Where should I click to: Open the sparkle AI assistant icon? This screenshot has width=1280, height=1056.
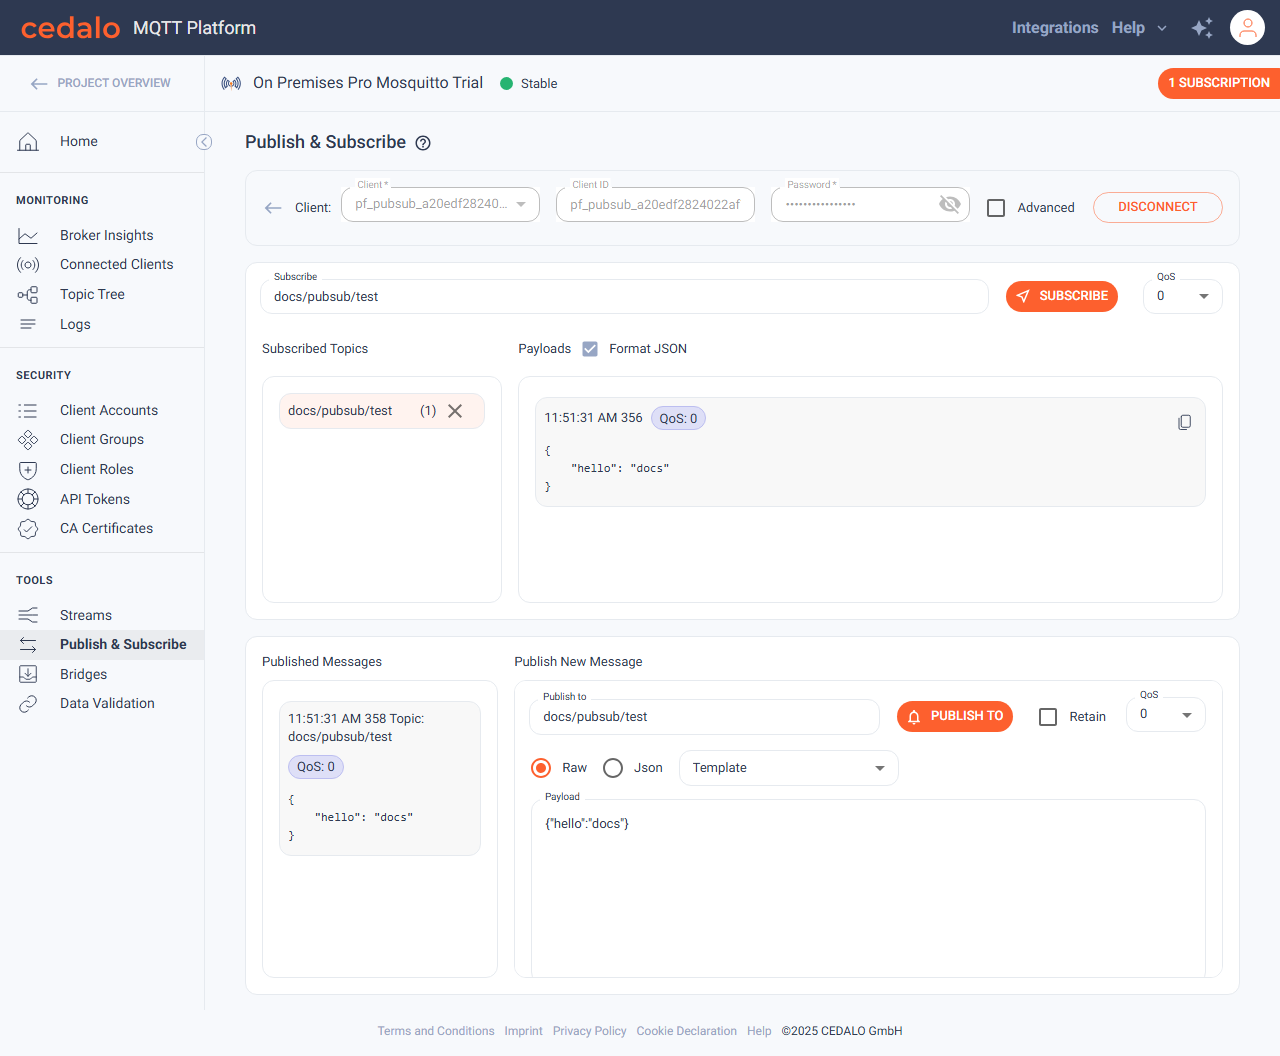pyautogui.click(x=1202, y=28)
